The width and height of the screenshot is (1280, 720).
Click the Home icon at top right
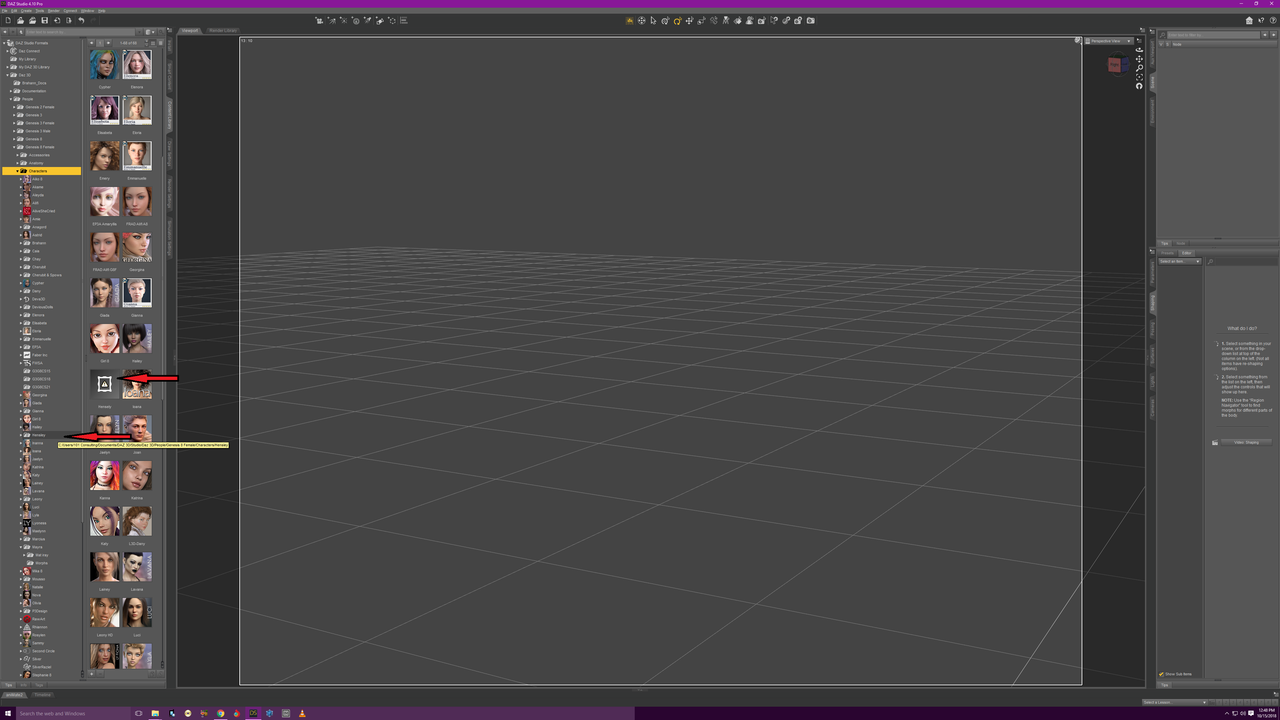(1251, 20)
